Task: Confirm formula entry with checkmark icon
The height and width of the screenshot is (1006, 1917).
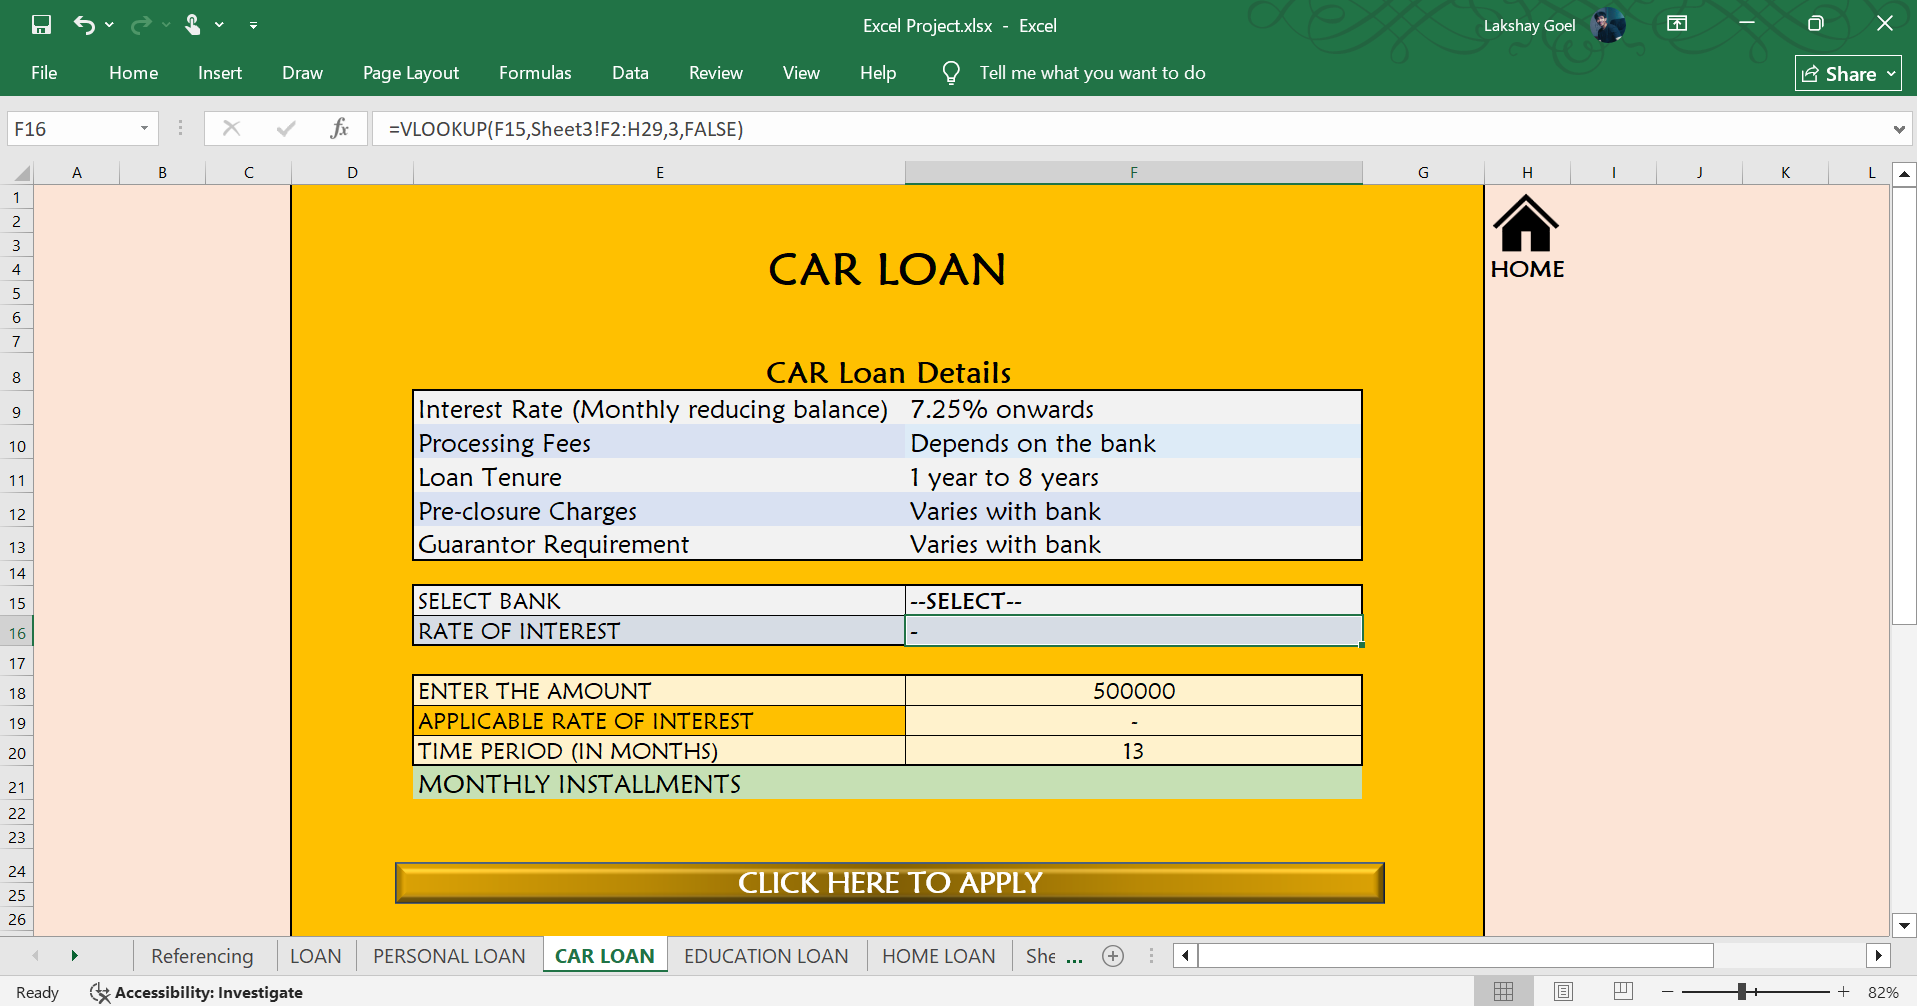Action: tap(286, 128)
